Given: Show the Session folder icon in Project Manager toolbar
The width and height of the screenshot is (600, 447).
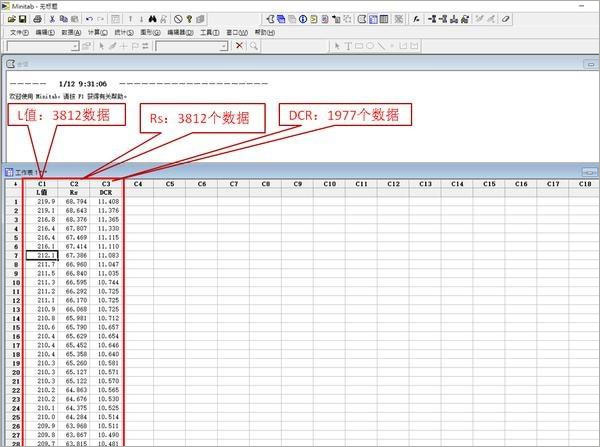Looking at the screenshot, I should [270, 19].
